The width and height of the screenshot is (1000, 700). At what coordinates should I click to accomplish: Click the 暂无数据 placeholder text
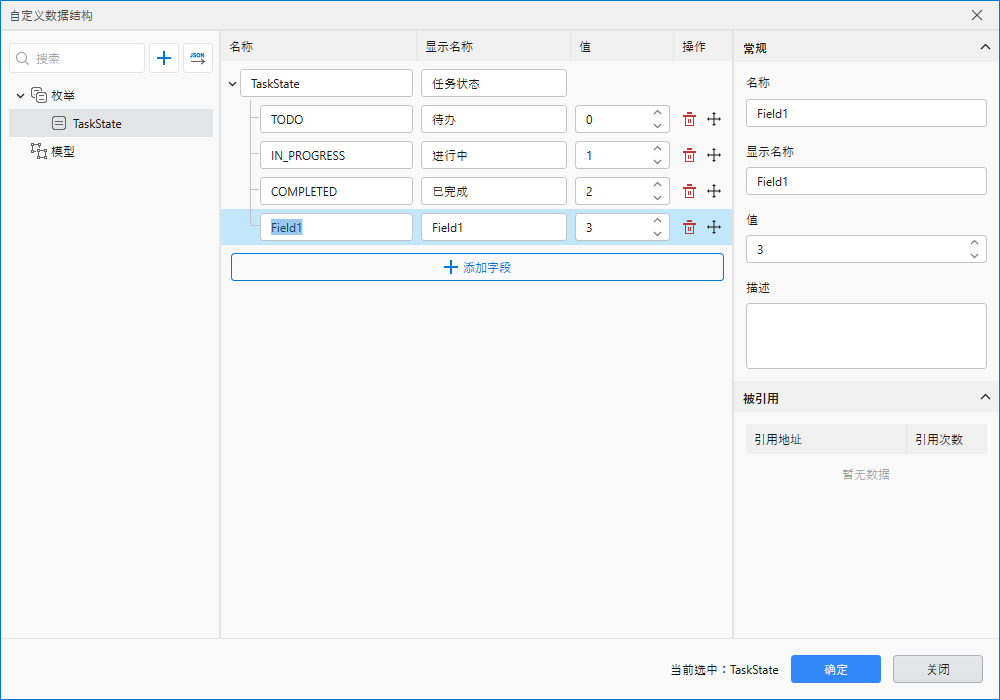pyautogui.click(x=866, y=474)
